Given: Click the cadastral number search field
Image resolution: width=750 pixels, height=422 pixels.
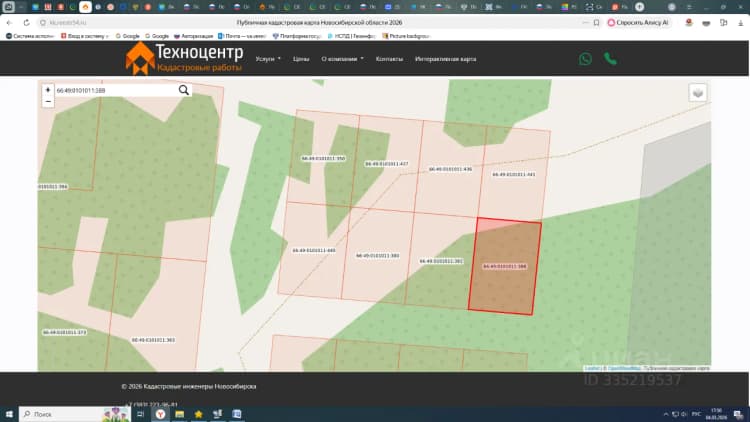Looking at the screenshot, I should point(116,90).
